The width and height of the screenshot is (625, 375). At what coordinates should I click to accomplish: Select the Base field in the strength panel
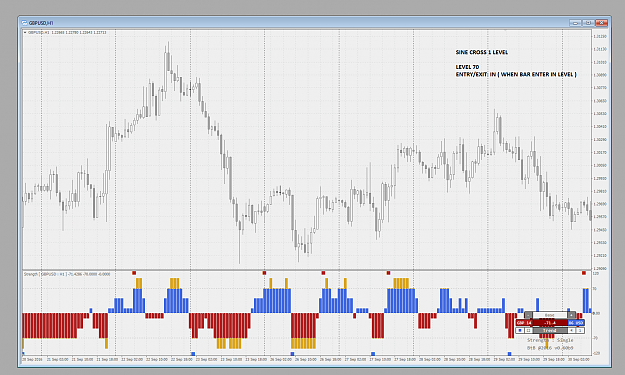[550, 315]
